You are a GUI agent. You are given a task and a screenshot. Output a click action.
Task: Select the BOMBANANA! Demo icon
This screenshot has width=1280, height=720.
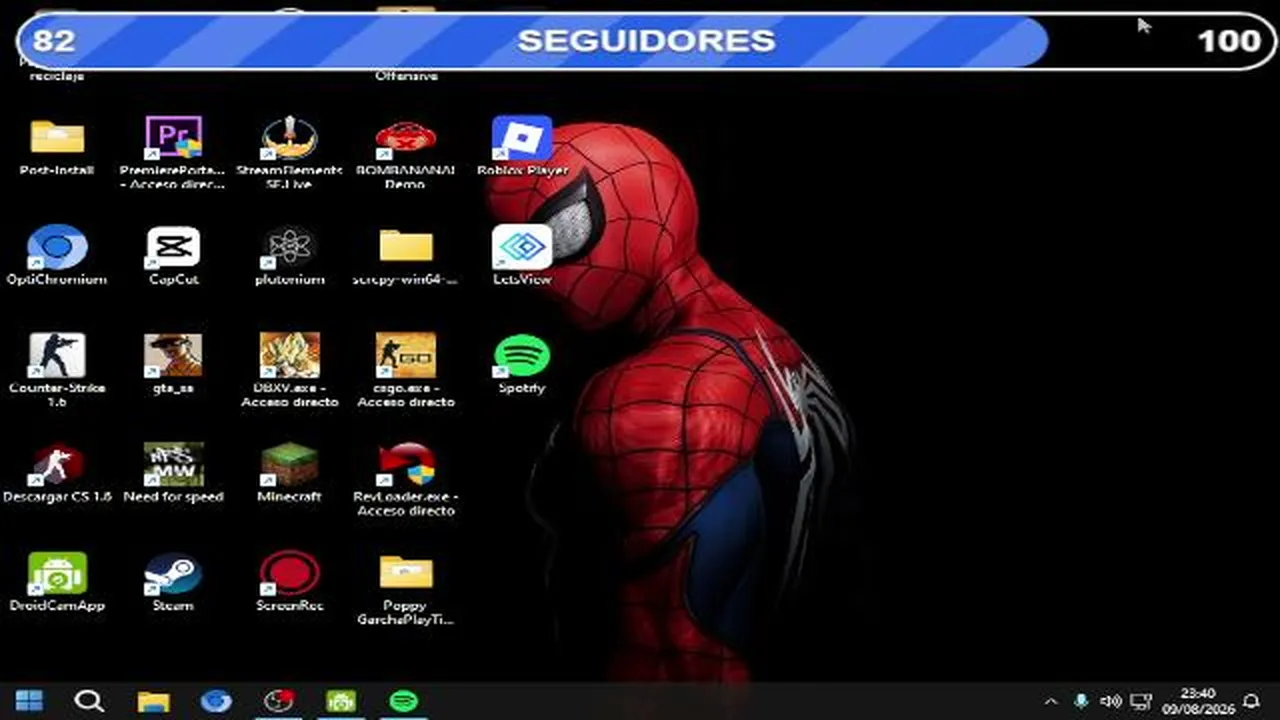point(406,139)
